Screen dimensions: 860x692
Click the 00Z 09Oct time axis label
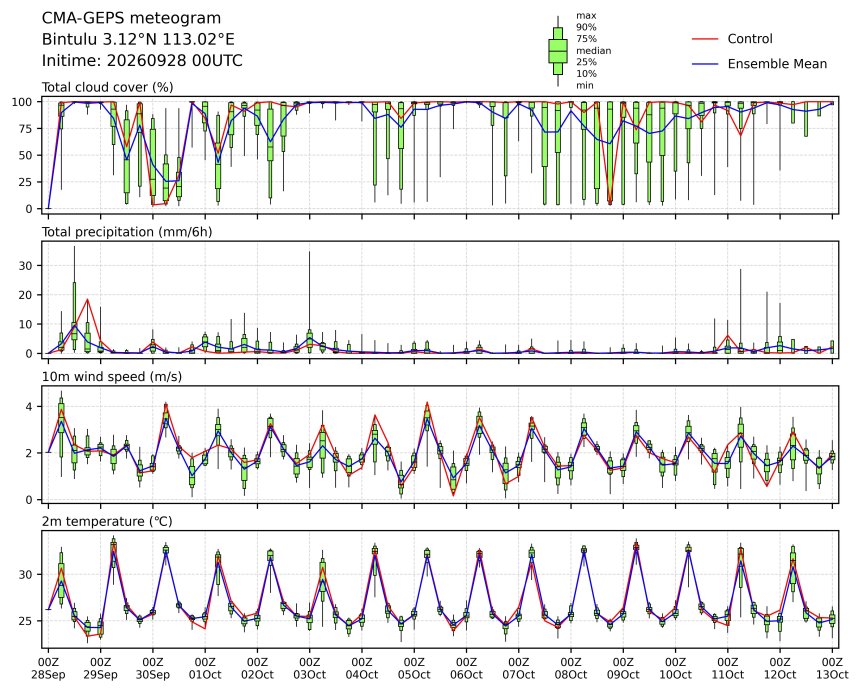pos(623,668)
